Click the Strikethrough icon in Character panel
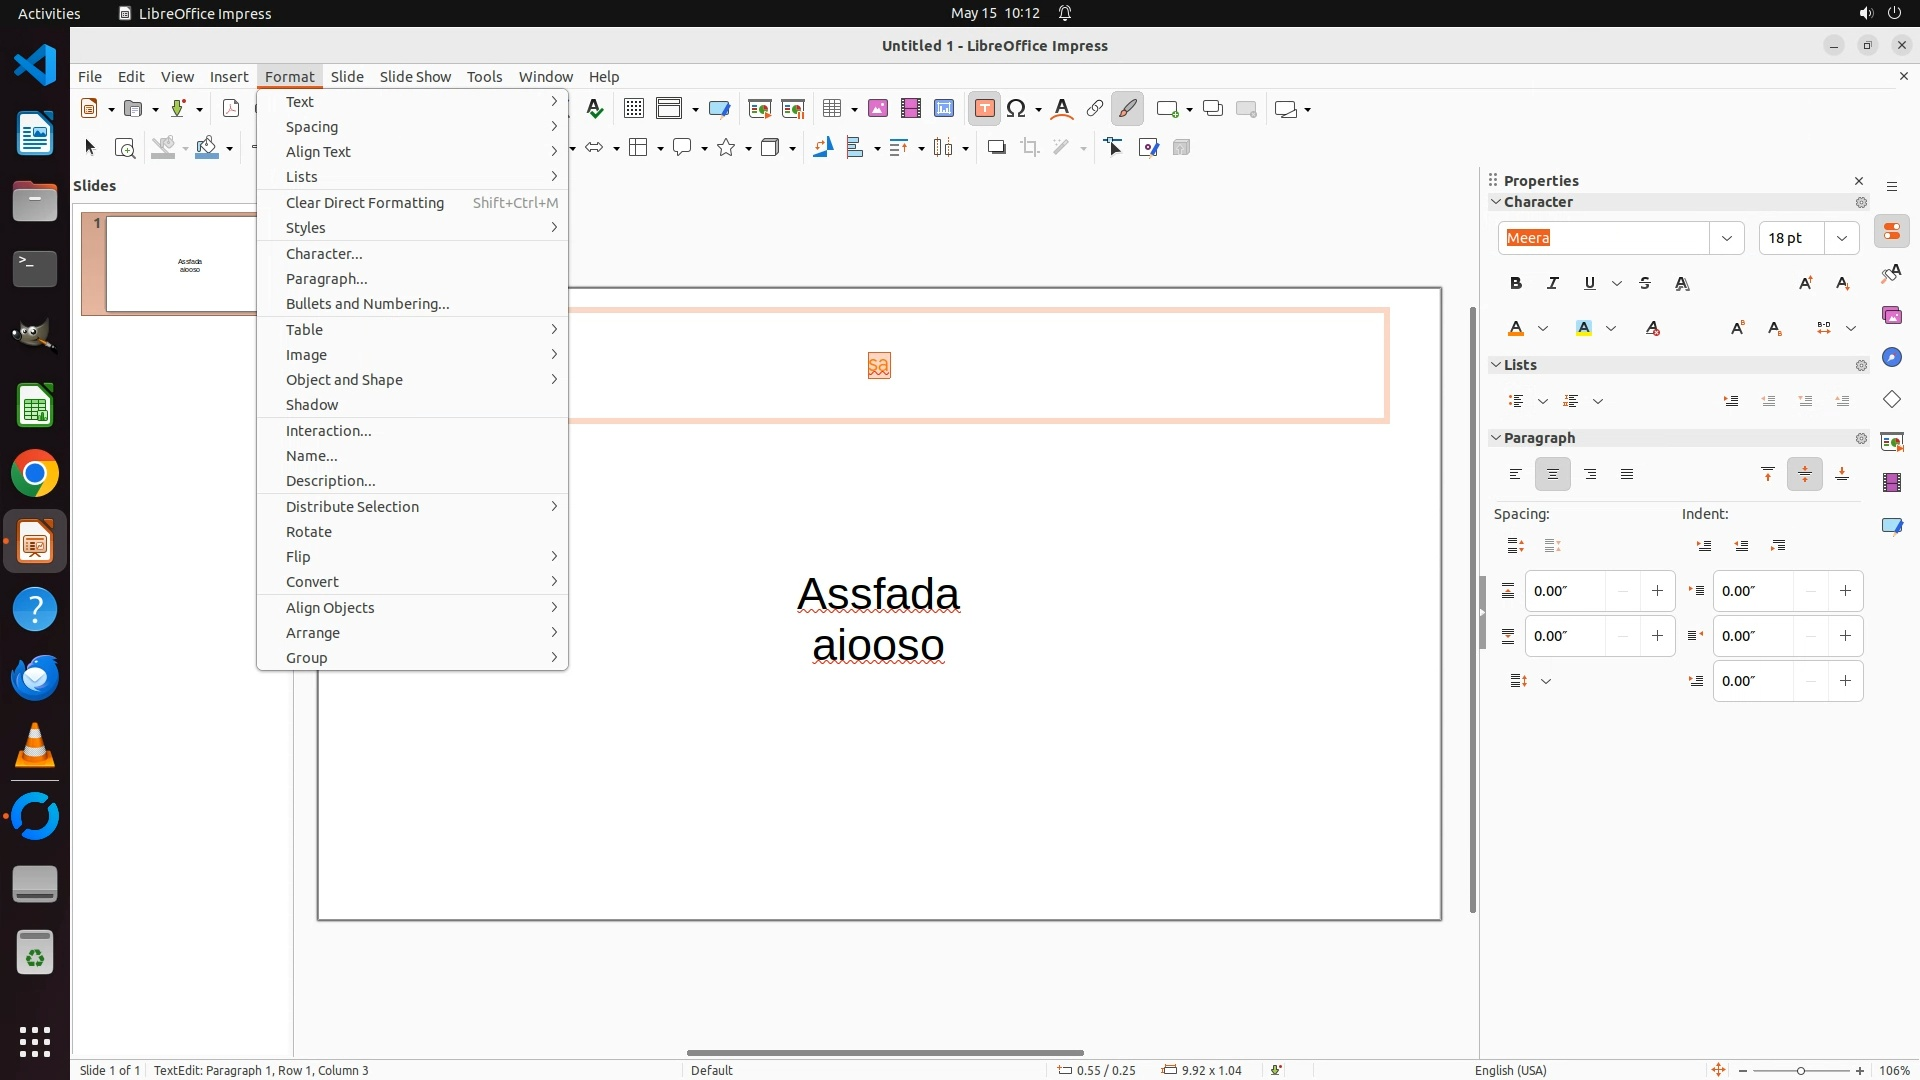This screenshot has width=1920, height=1080. (x=1645, y=284)
